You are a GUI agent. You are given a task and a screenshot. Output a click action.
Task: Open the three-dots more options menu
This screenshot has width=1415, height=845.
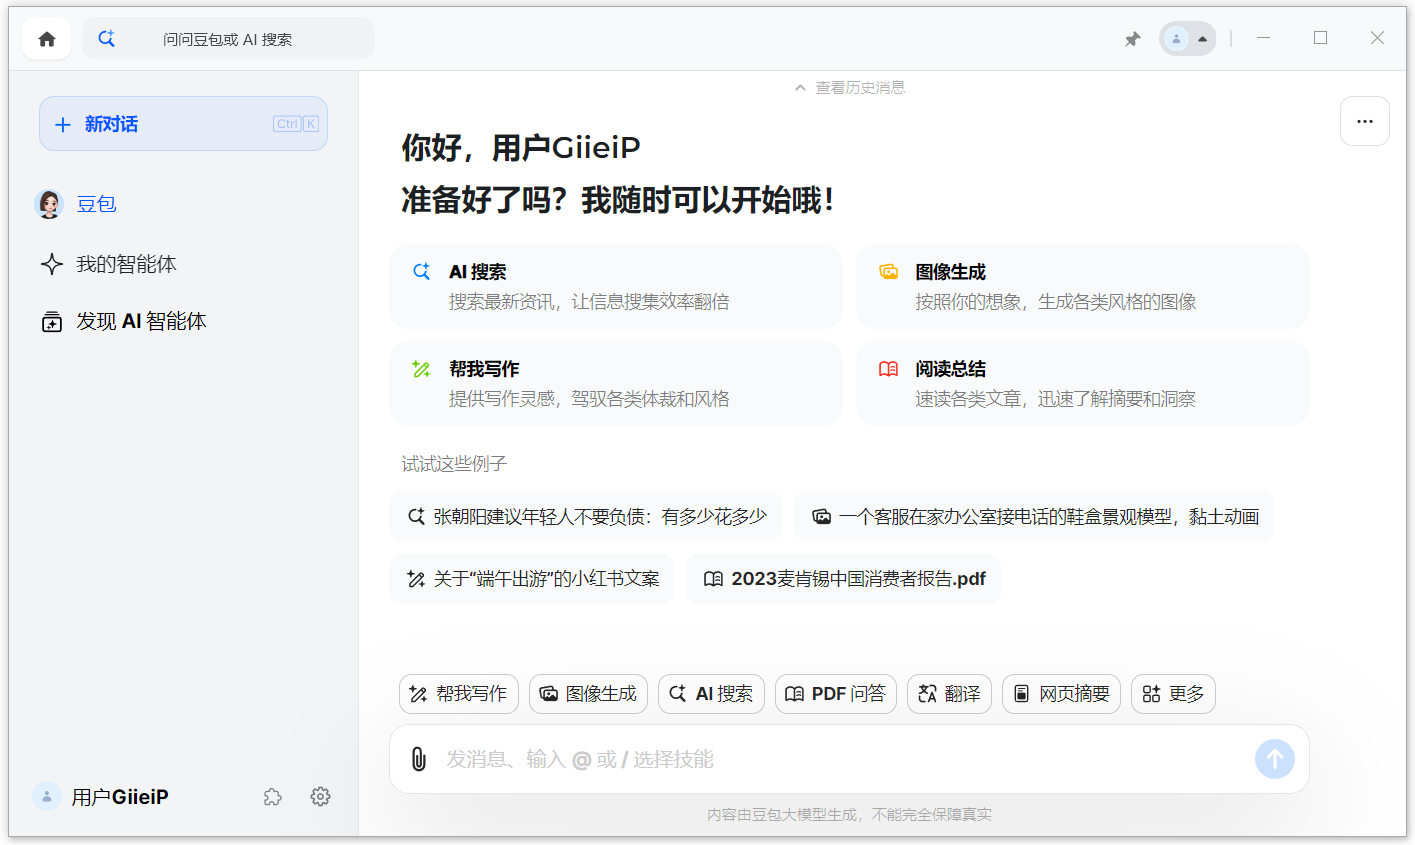tap(1364, 121)
